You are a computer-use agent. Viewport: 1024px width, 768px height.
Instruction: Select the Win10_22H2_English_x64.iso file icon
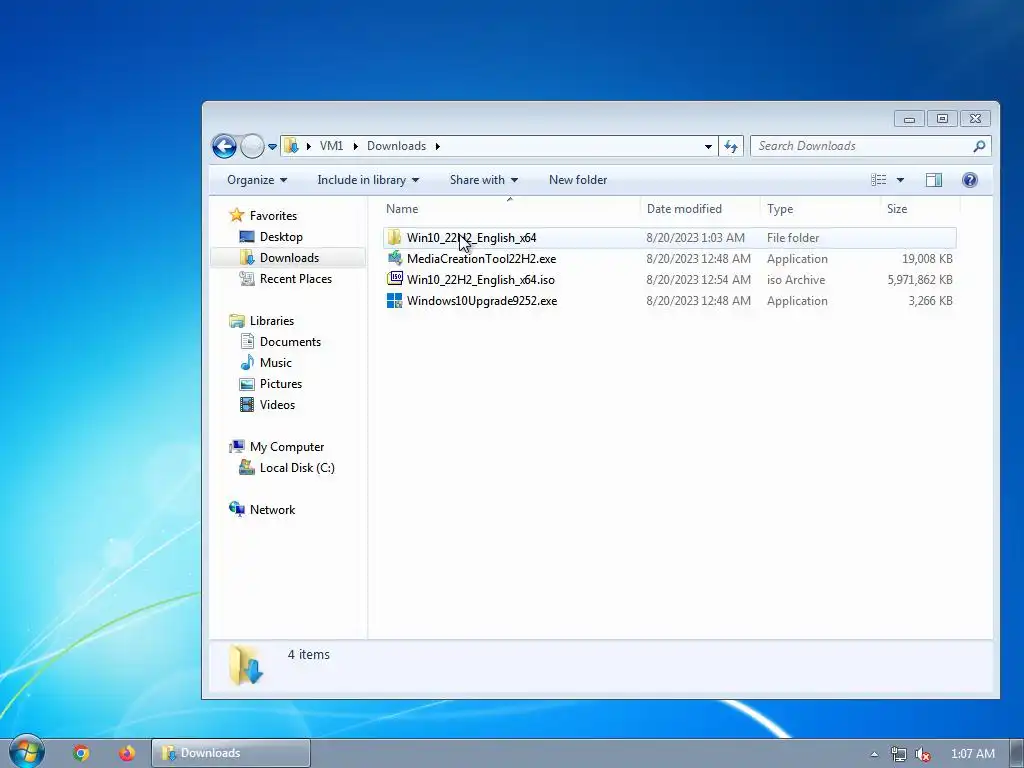coord(394,279)
